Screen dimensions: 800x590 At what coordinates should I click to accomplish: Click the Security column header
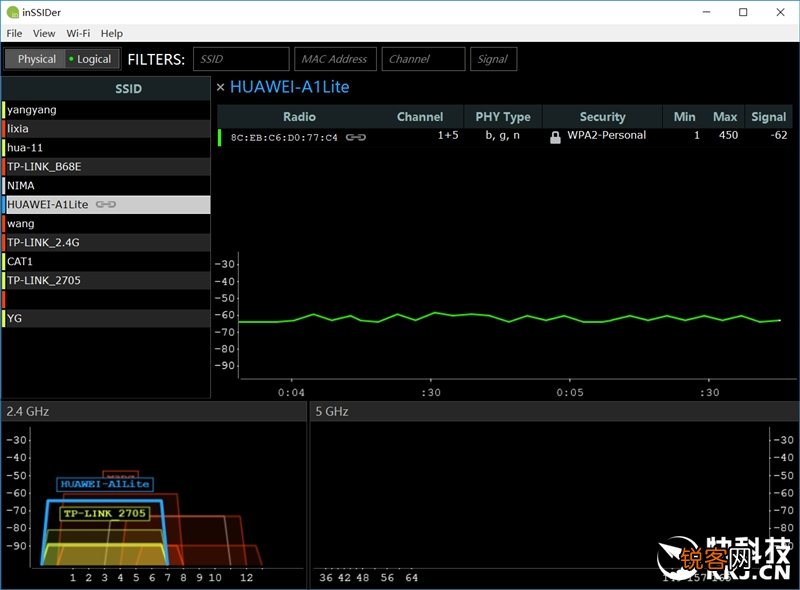click(603, 117)
